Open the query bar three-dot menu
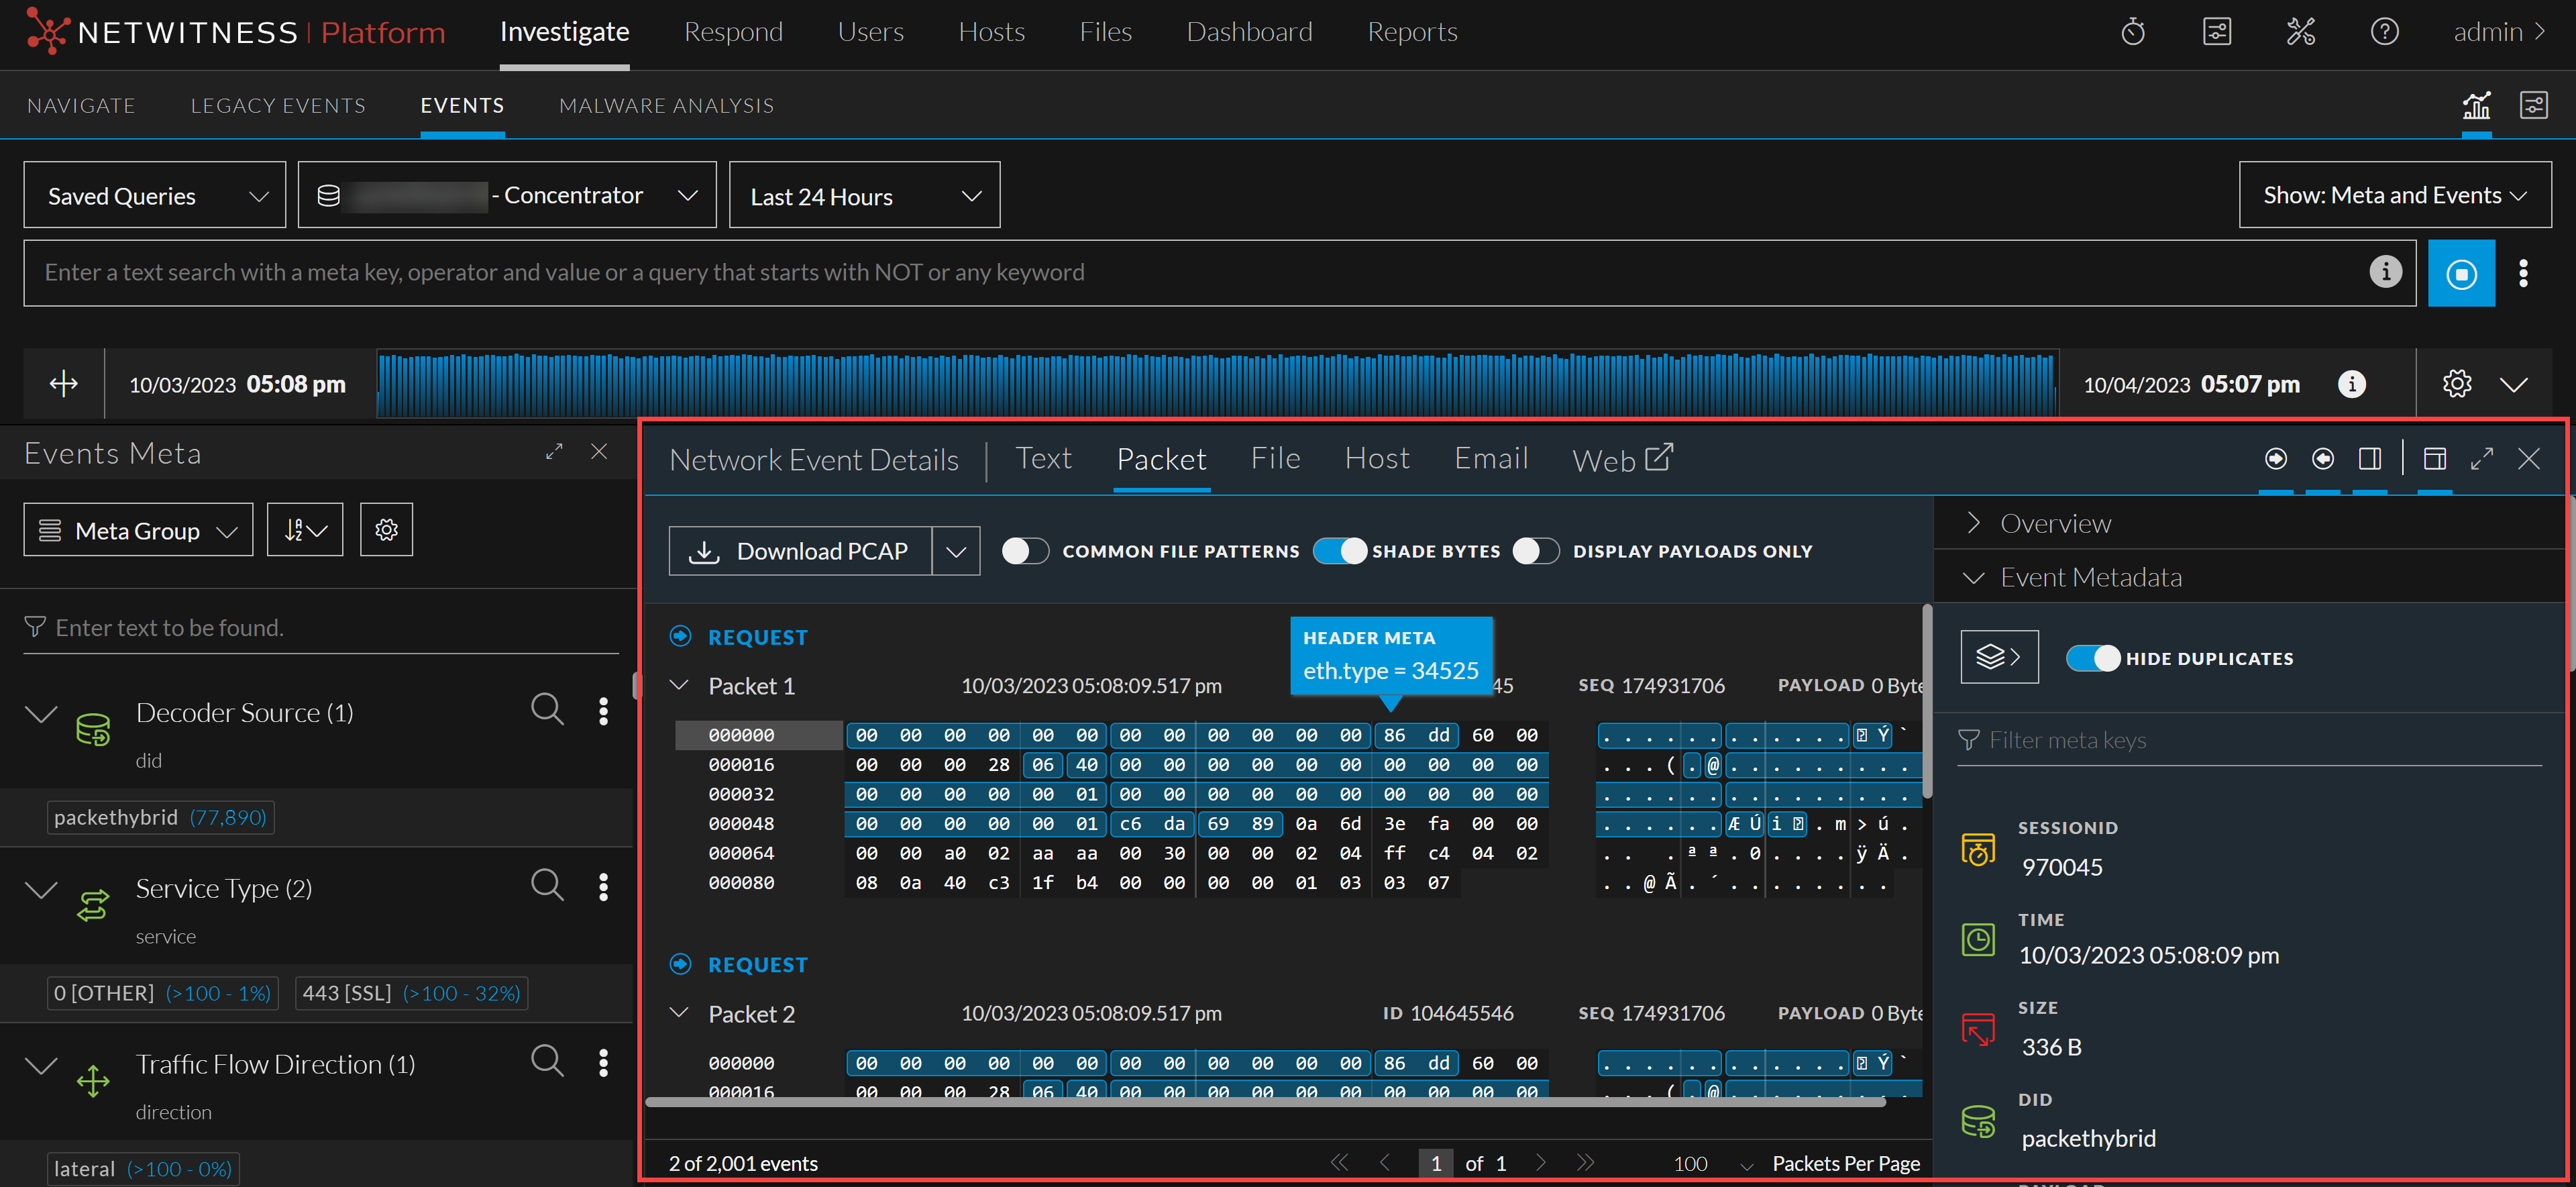The width and height of the screenshot is (2576, 1187). [x=2524, y=273]
